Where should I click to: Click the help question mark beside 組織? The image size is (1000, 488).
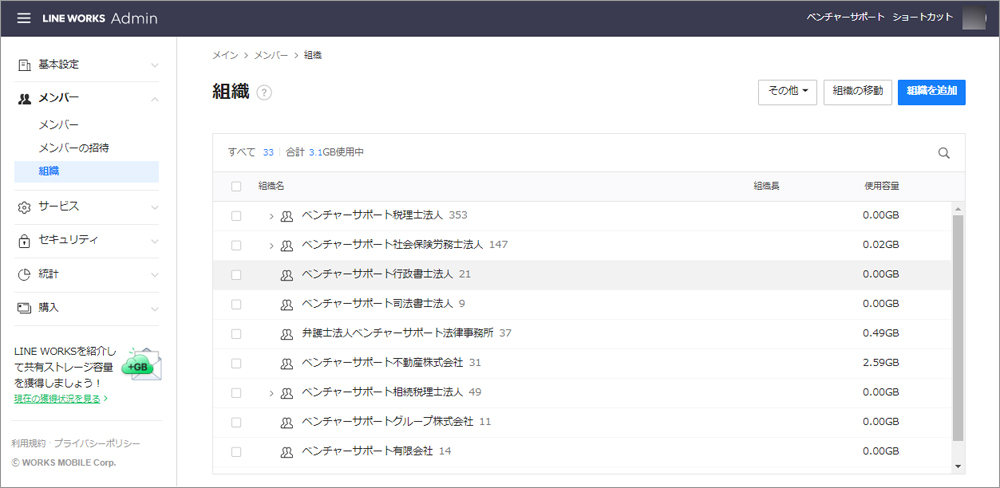click(264, 93)
